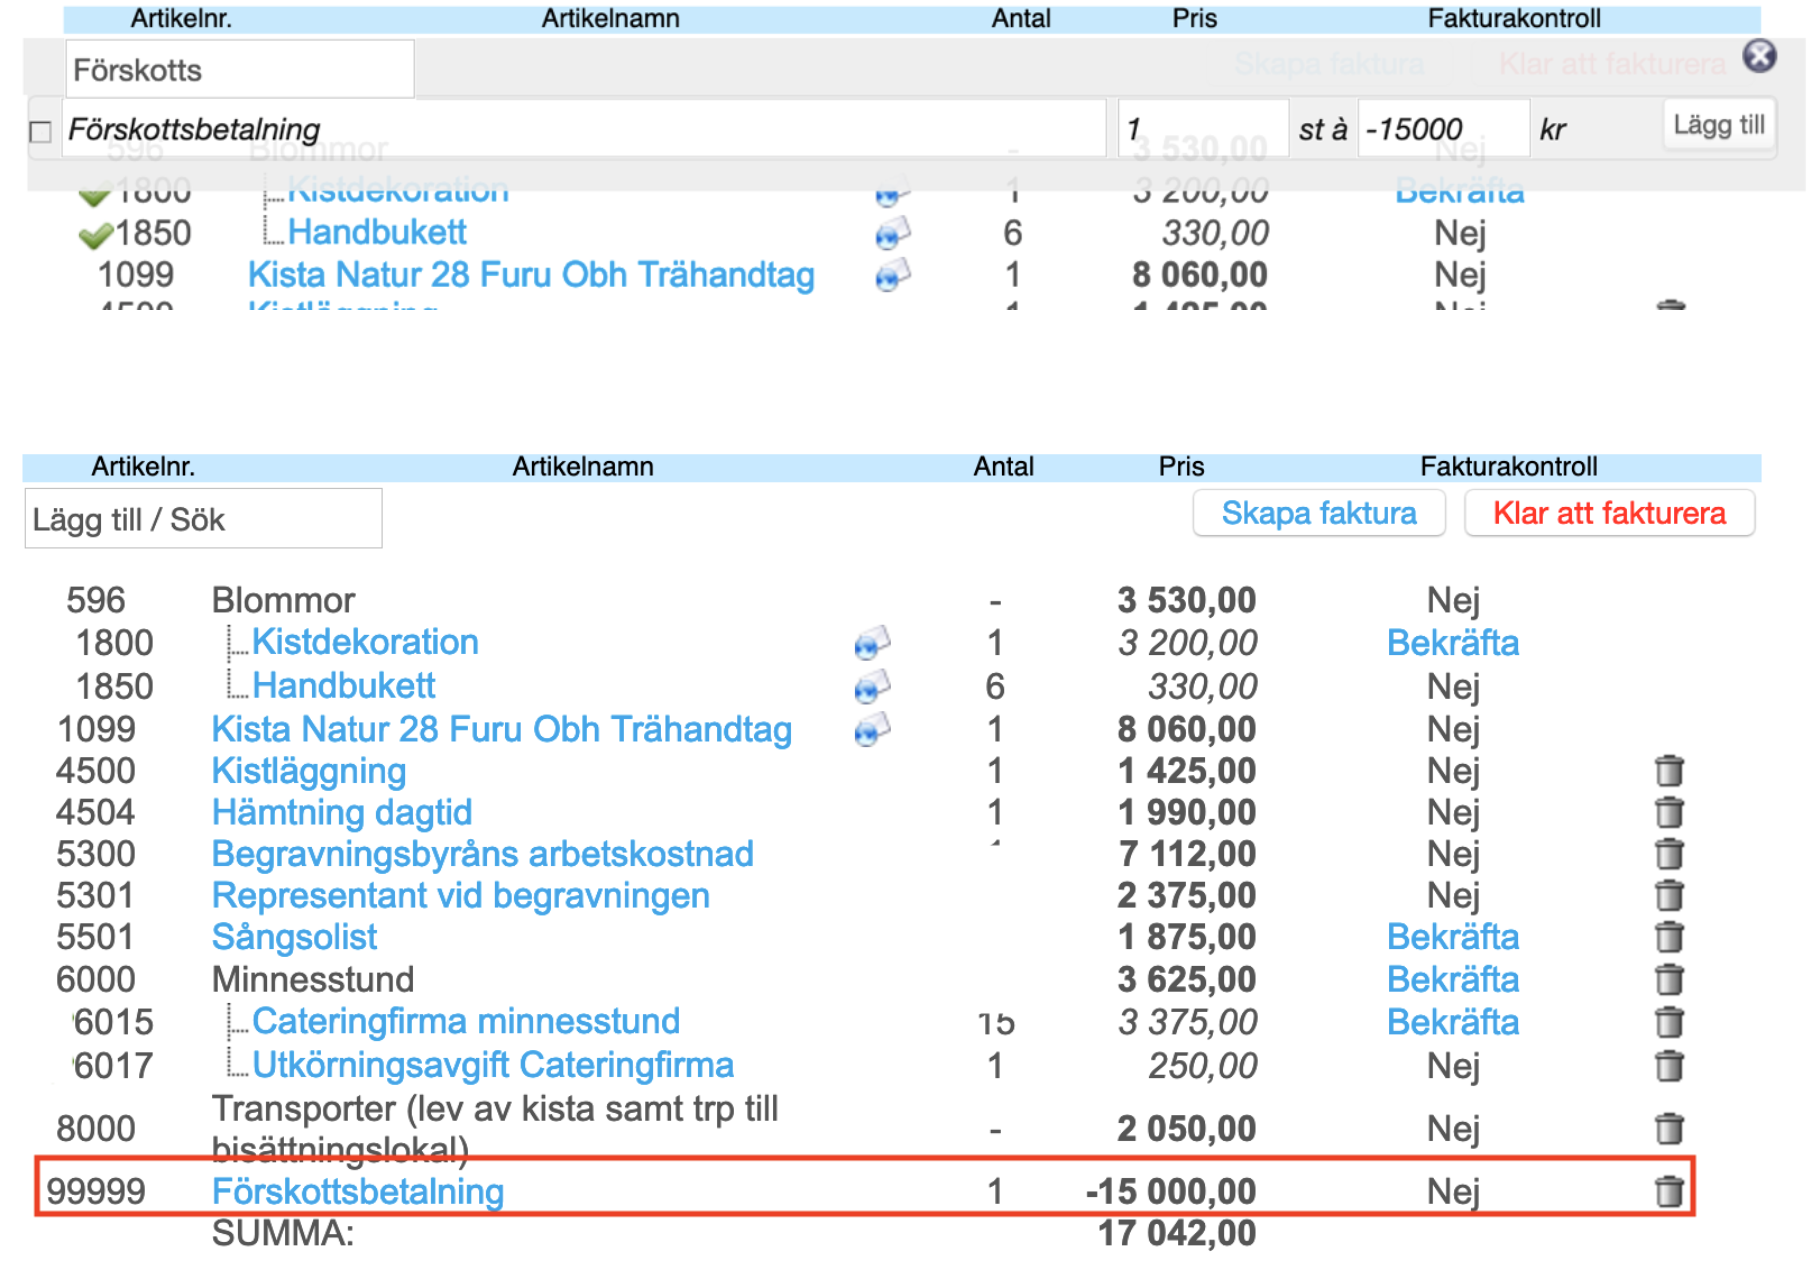Click Bekräfta for Cateringfirma minnesstund
Screen dimensions: 1814x1268
1453,1022
